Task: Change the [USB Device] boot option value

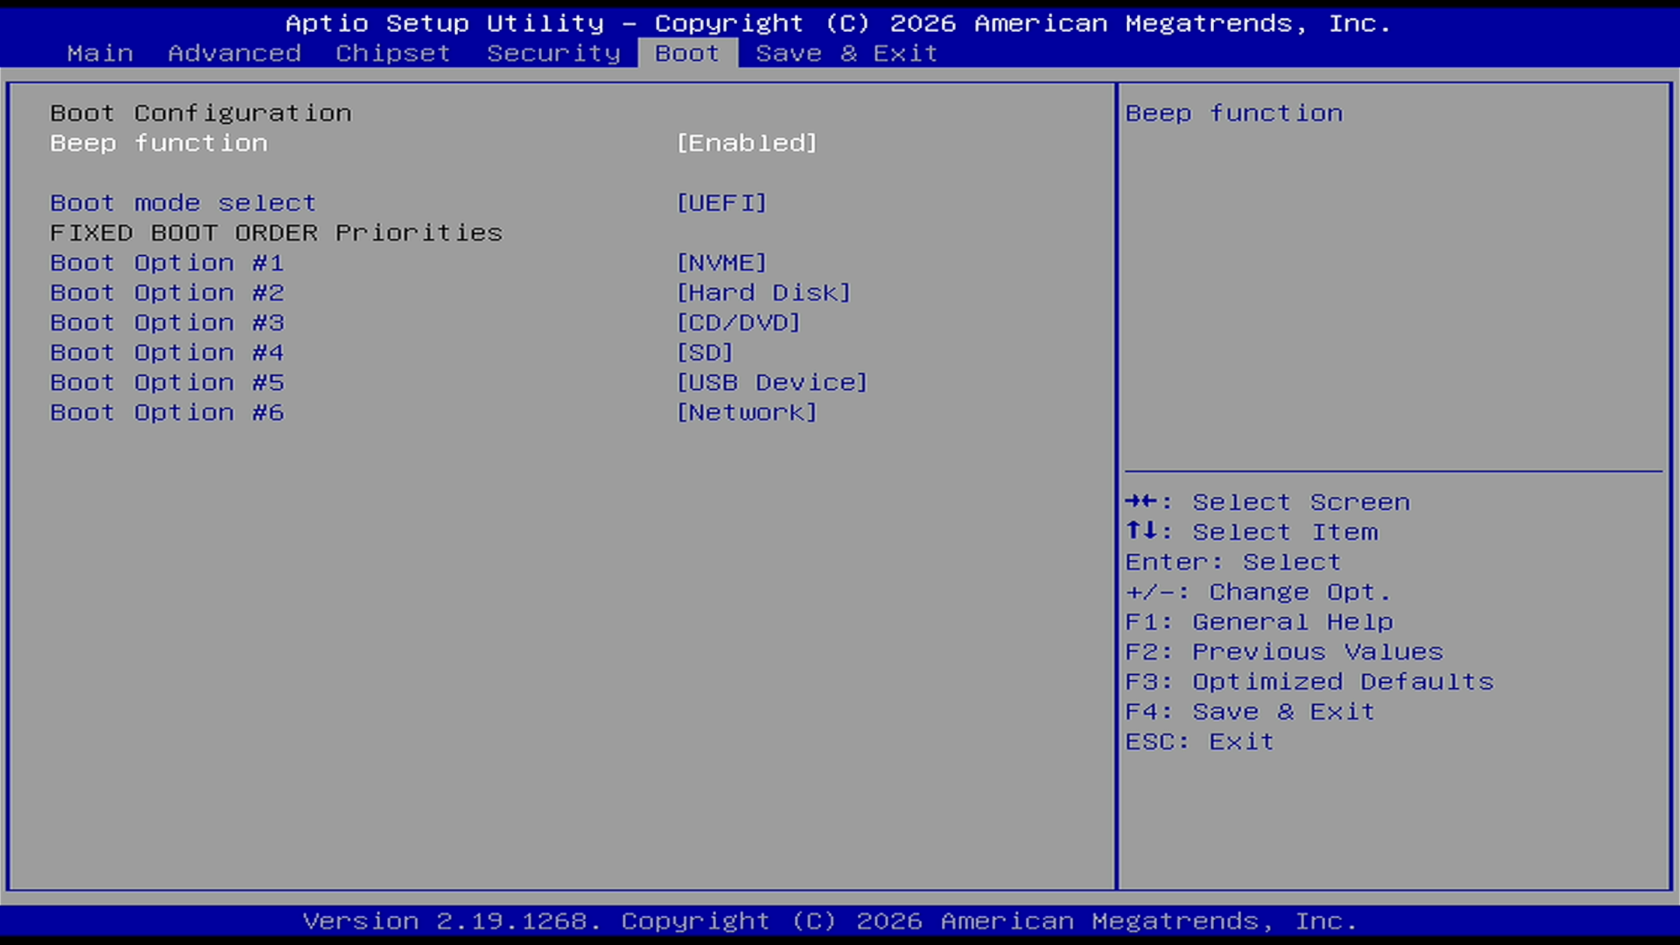Action: coord(772,383)
